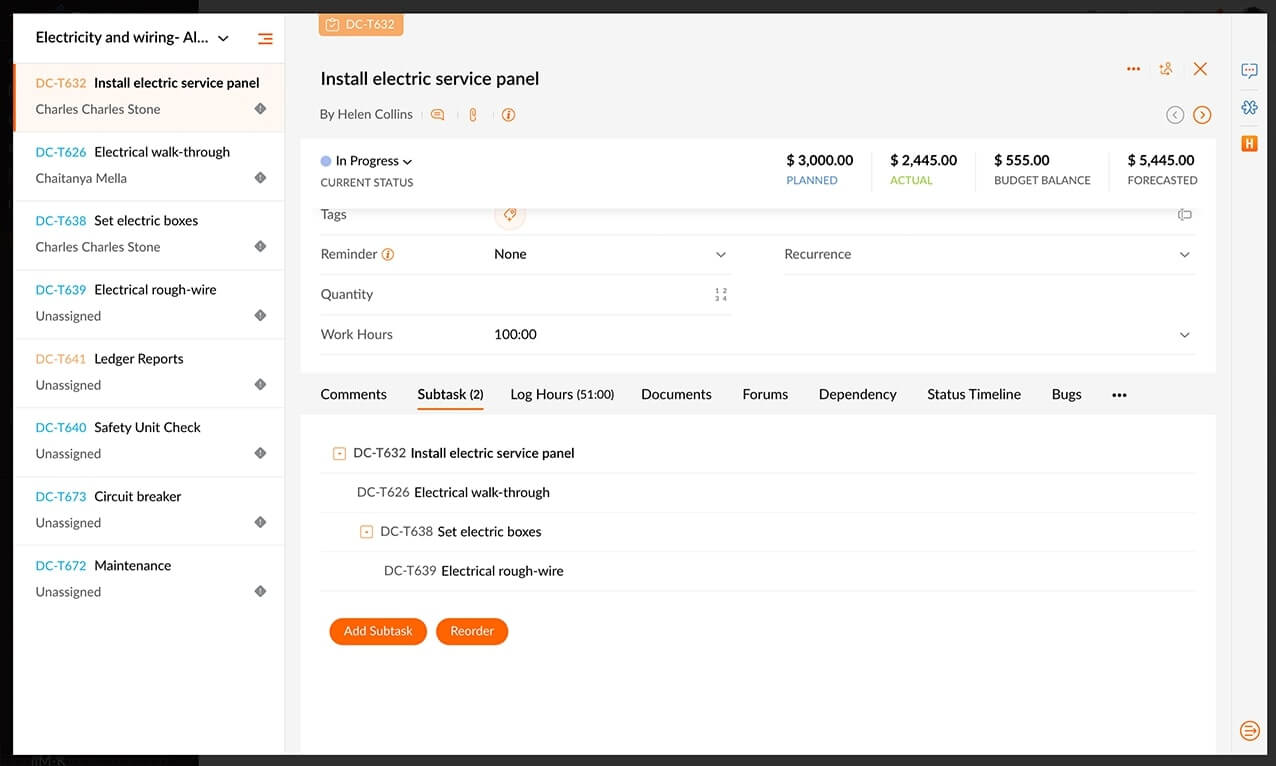Screen dimensions: 1276x766
Task: Open the three-dot more options menu in header
Action: pos(1133,69)
